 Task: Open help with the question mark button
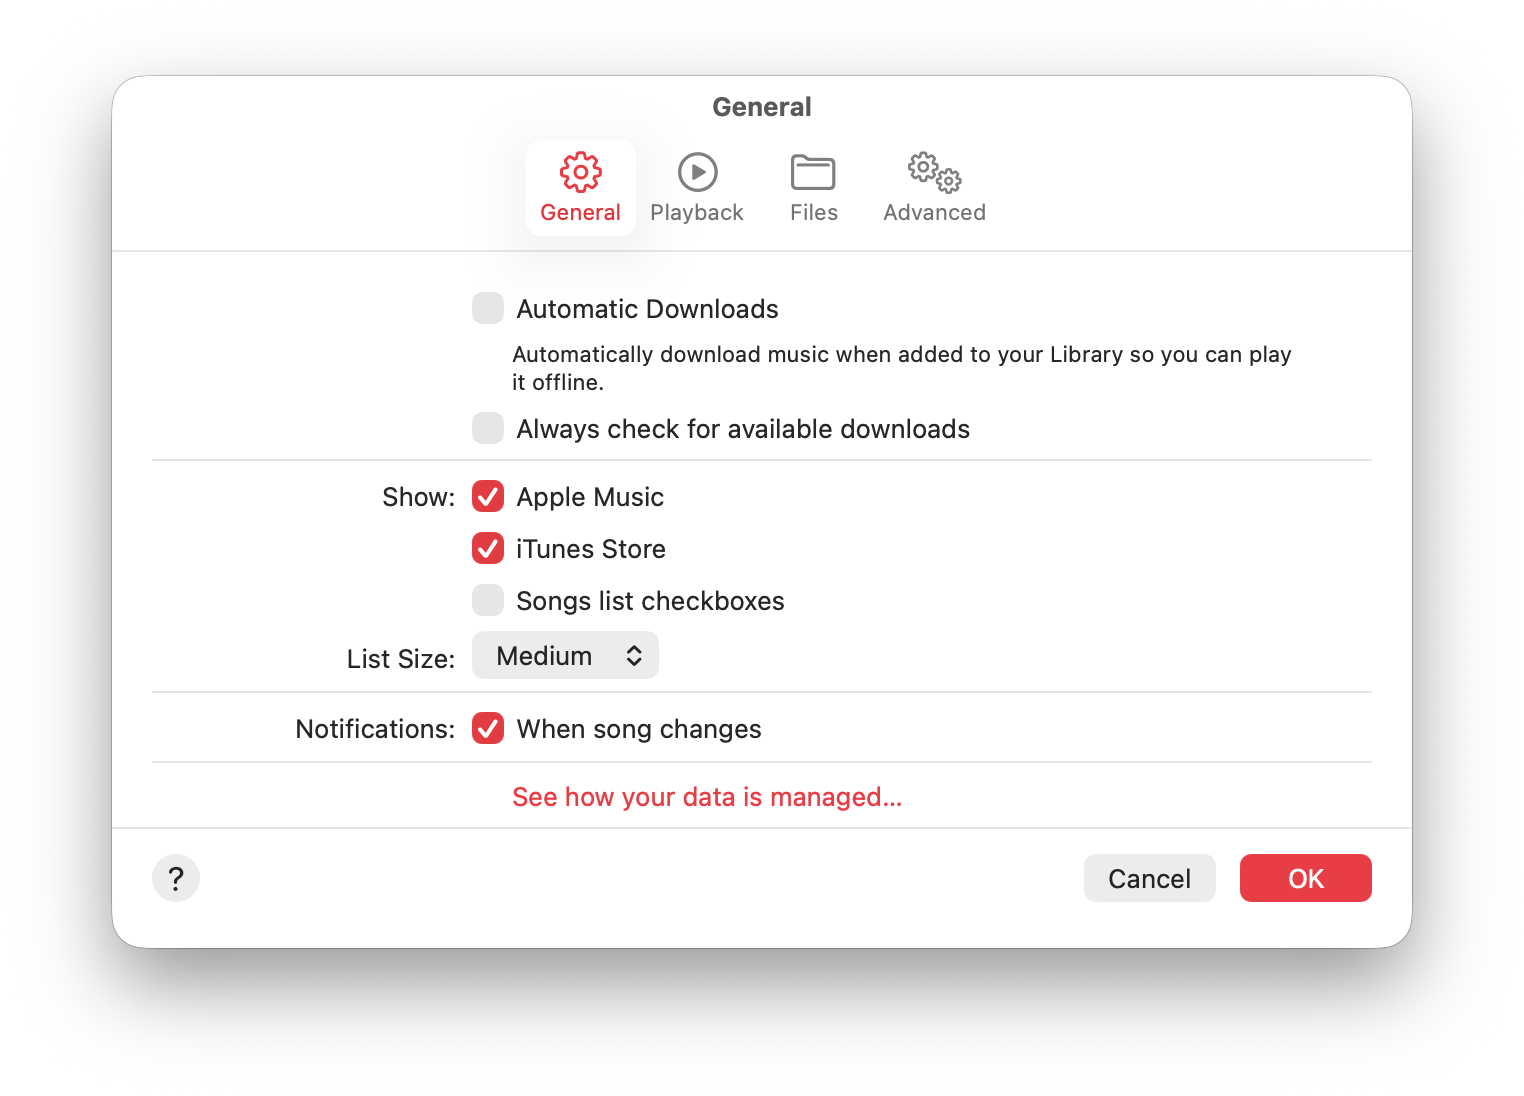pos(176,878)
